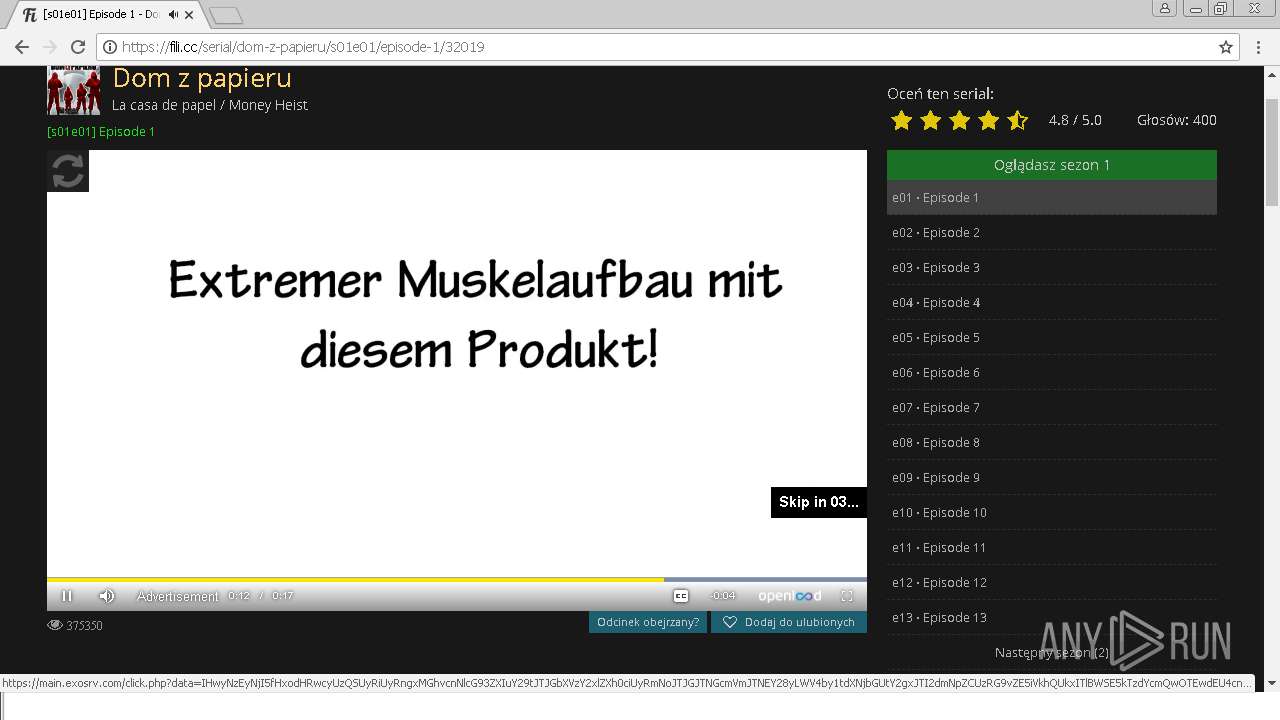Click scrollbar down arrow
Screen dimensions: 1280x720
[1272, 683]
